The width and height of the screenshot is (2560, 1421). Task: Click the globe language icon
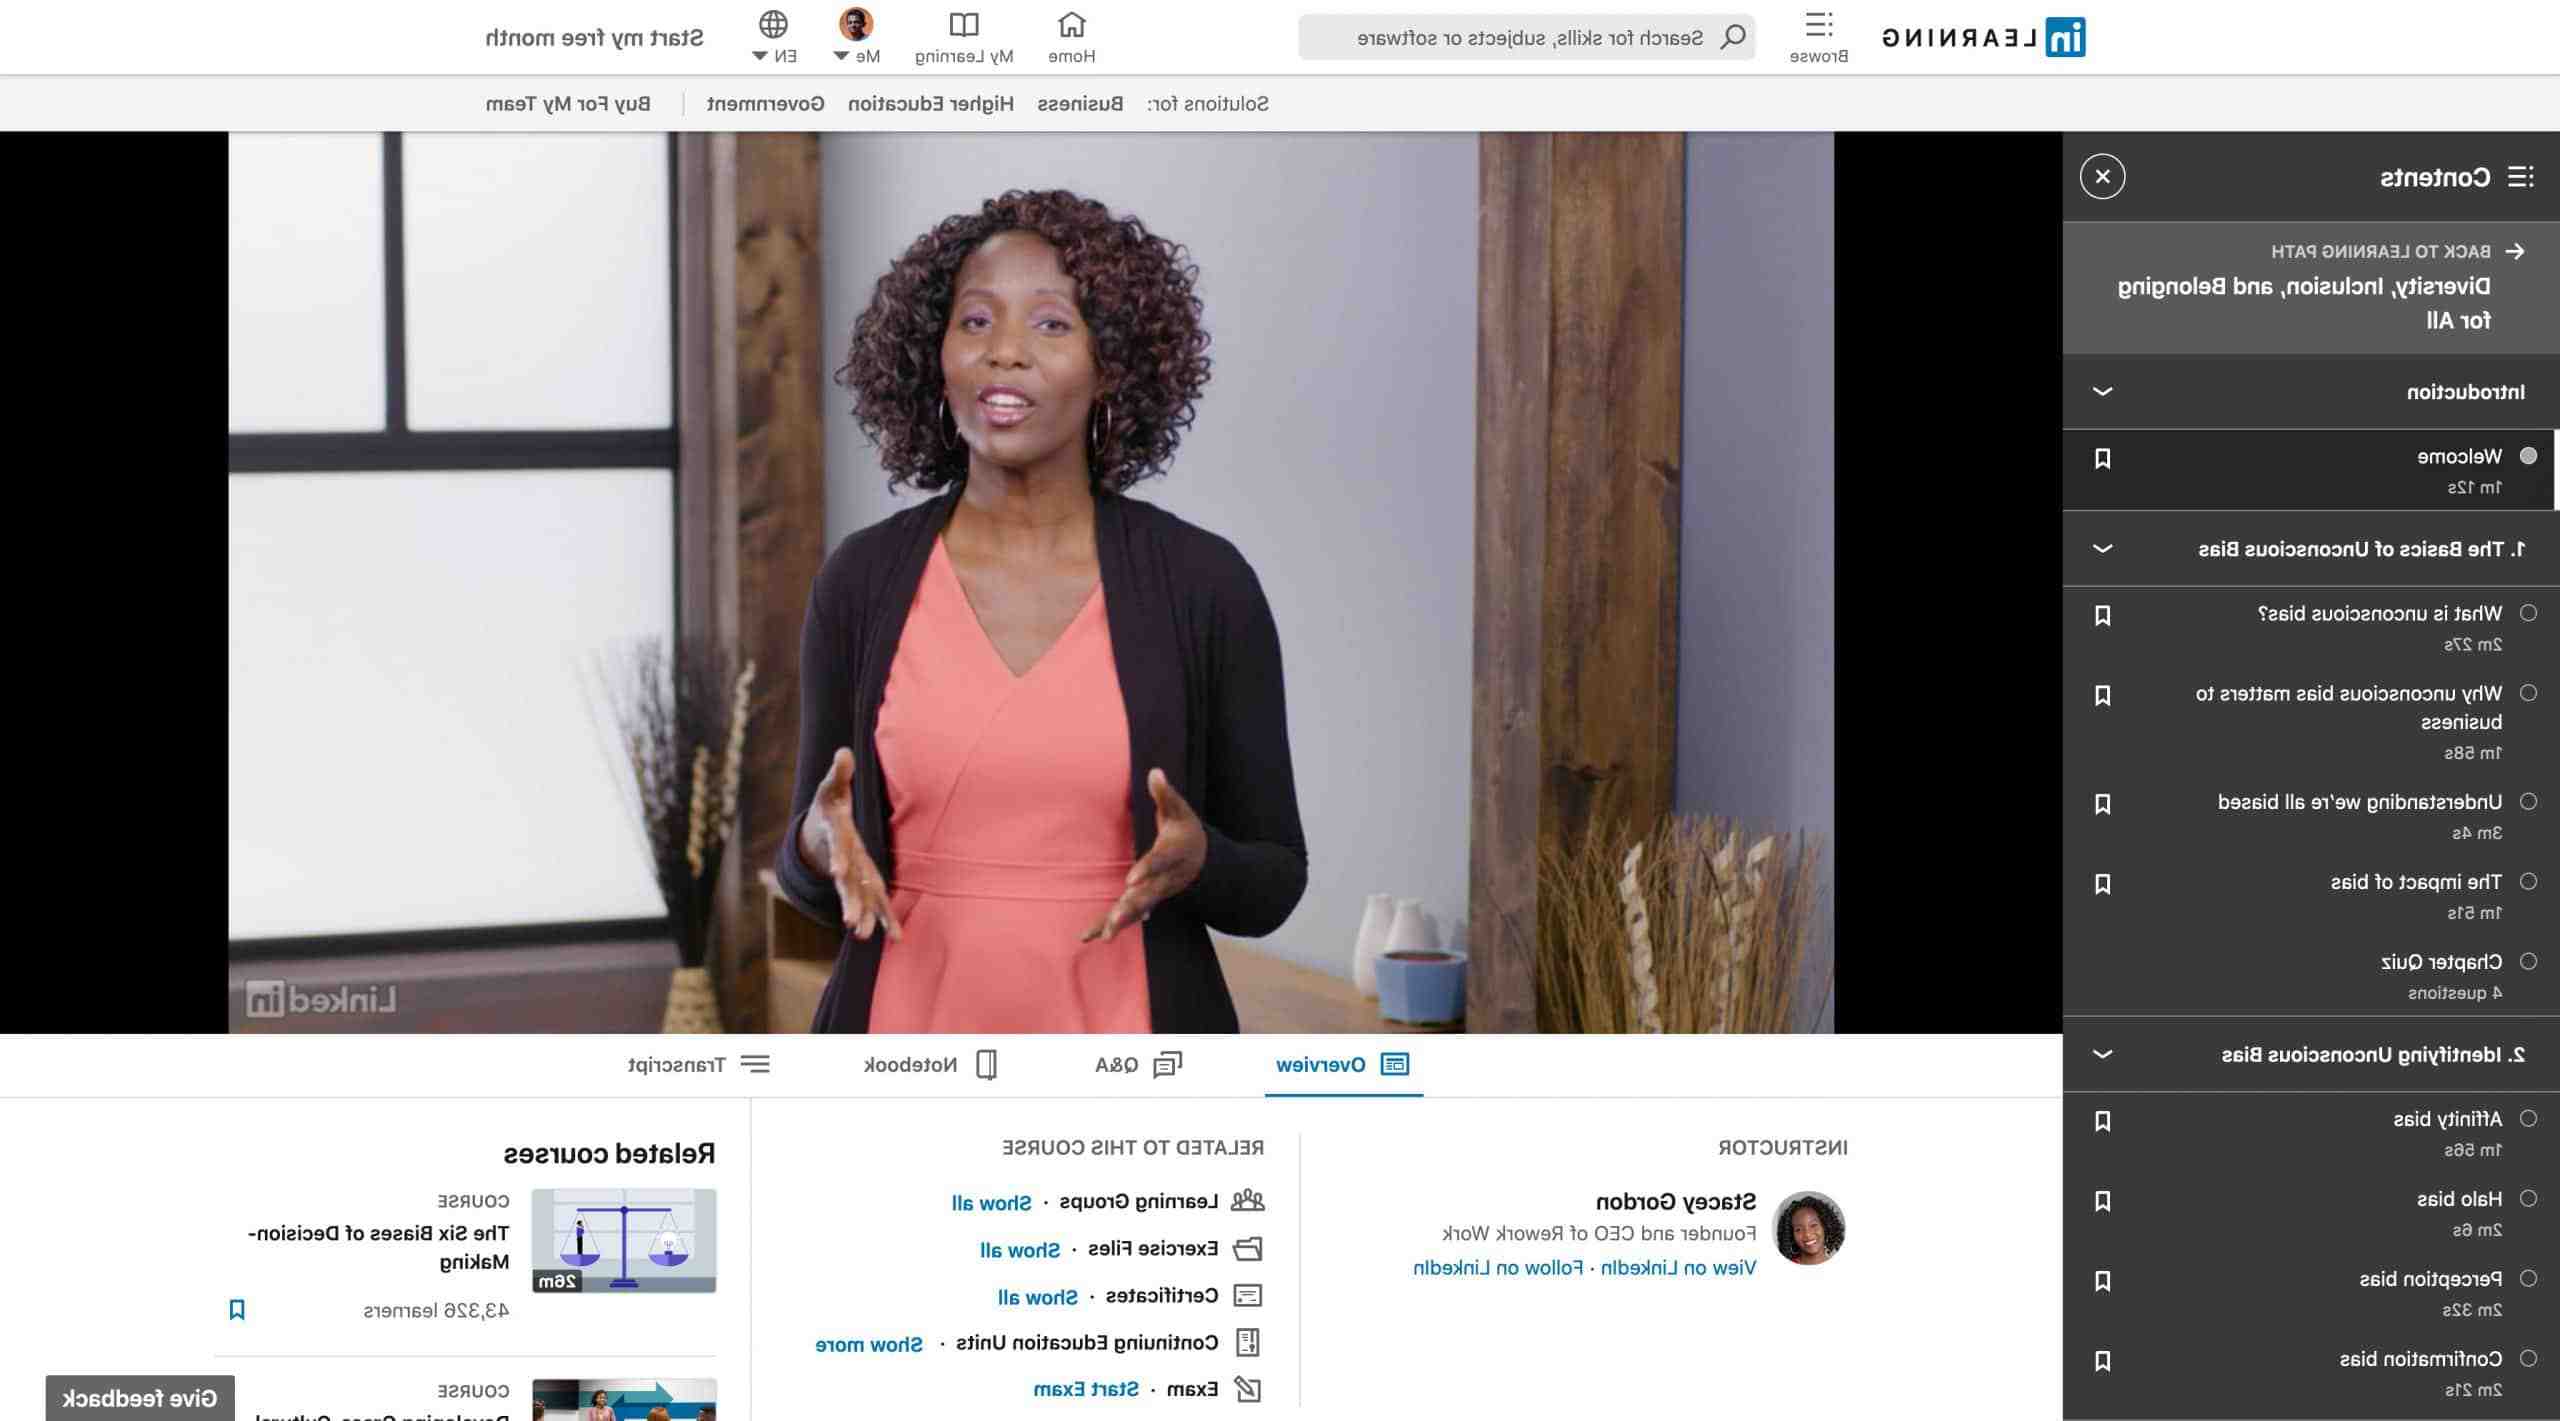coord(773,24)
